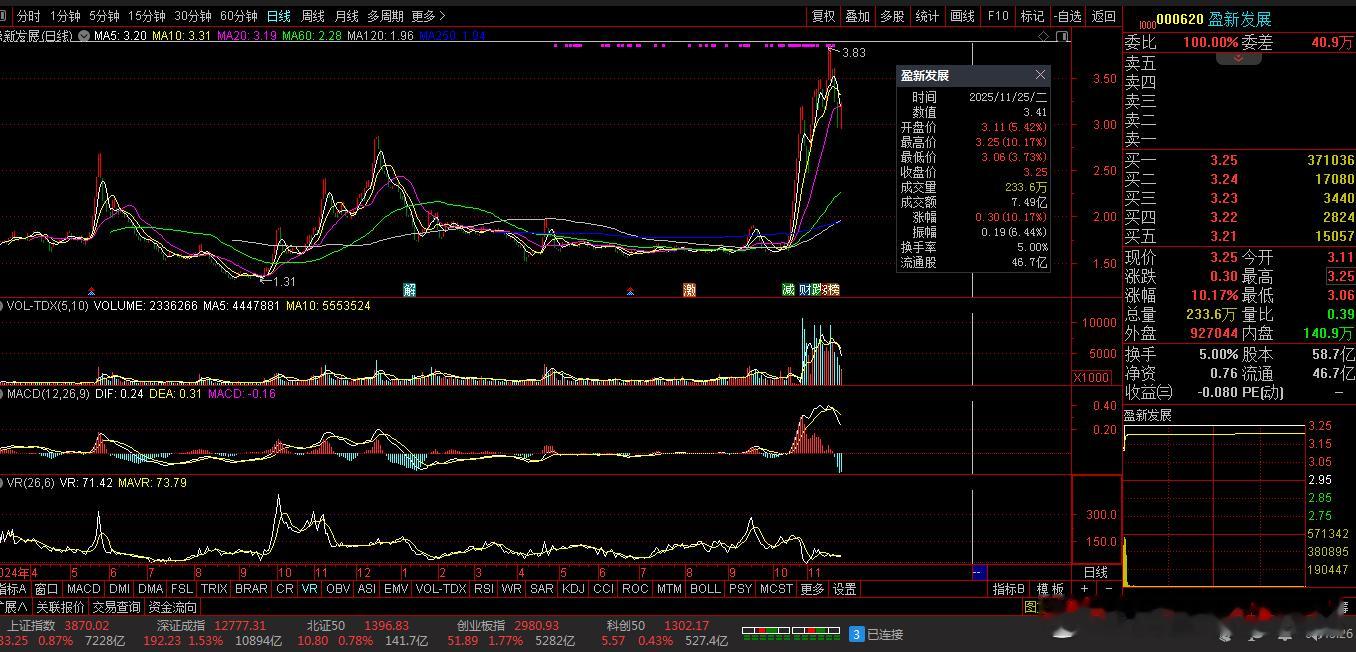Open the indicator dropdown next to 盈新发展(日线)
The height and width of the screenshot is (652, 1356).
[x=83, y=36]
